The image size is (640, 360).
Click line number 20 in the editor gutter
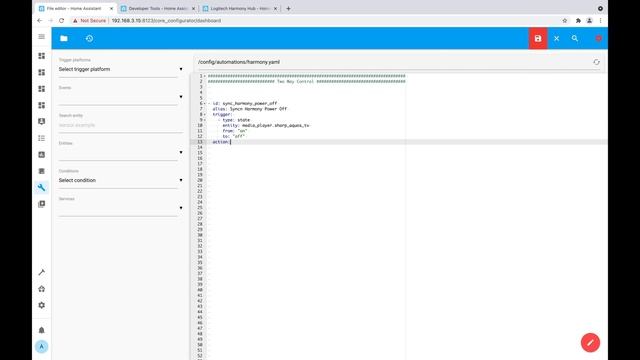(200, 180)
